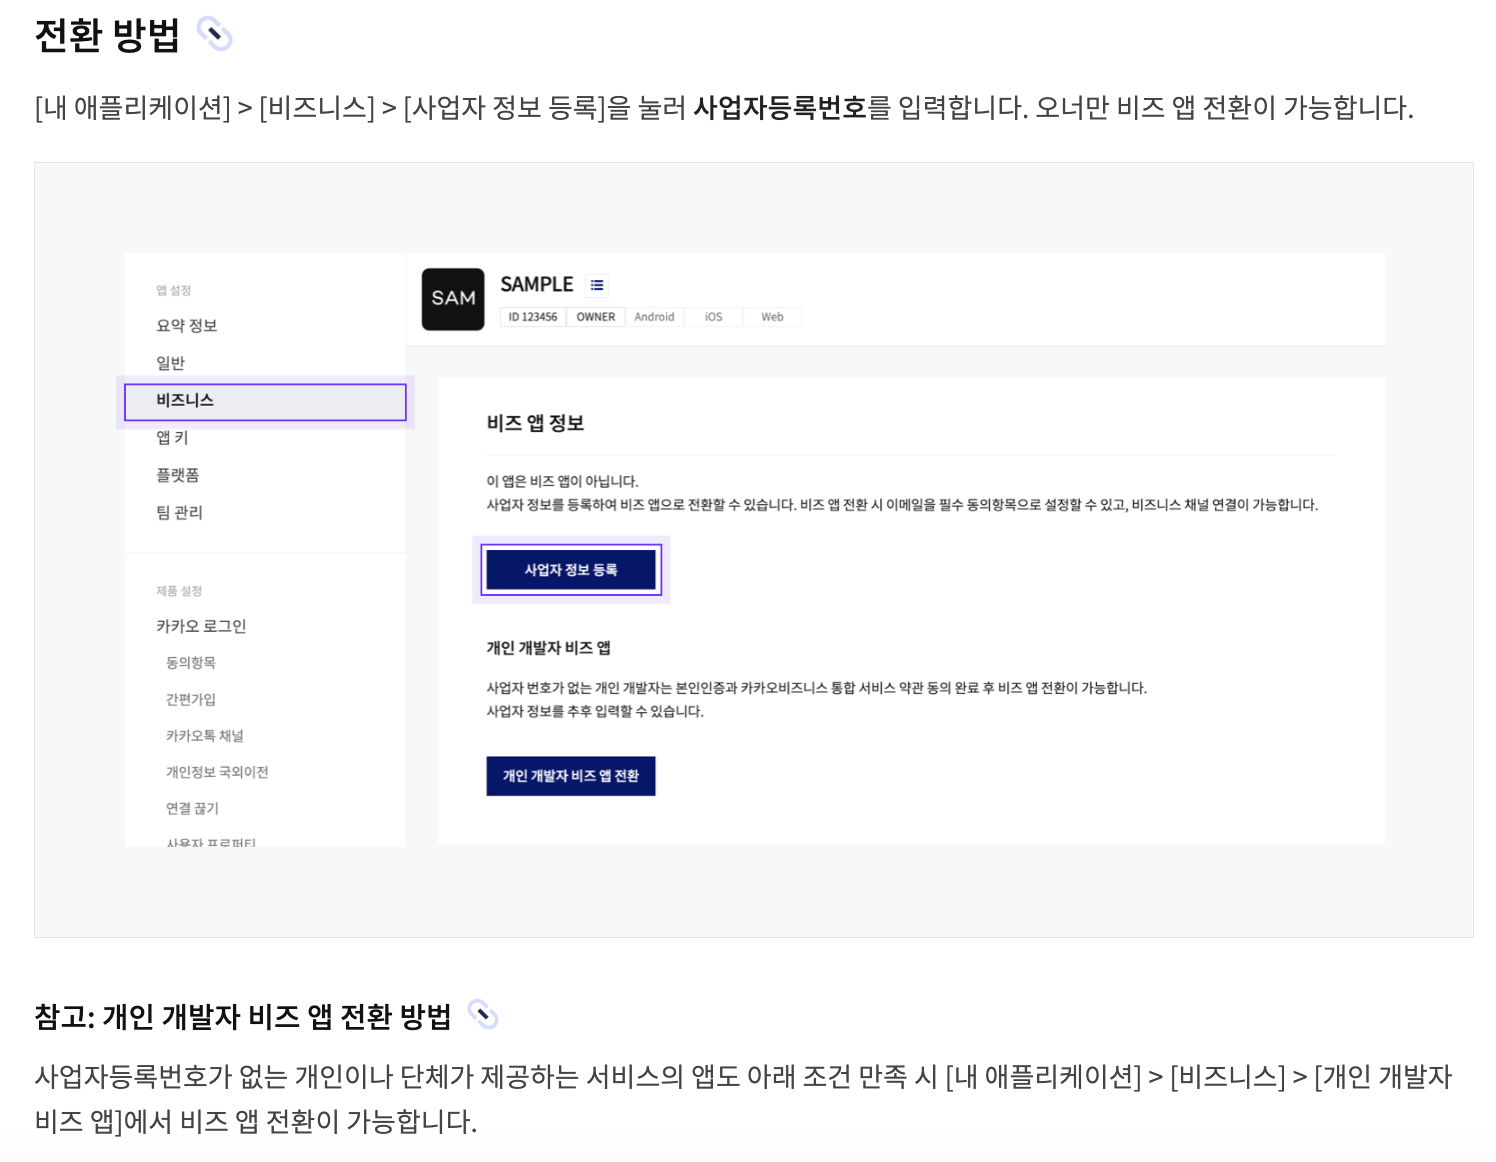This screenshot has width=1496, height=1162.
Task: Click the 개인 개발자 비즈 앱 전환 button
Action: tap(571, 775)
